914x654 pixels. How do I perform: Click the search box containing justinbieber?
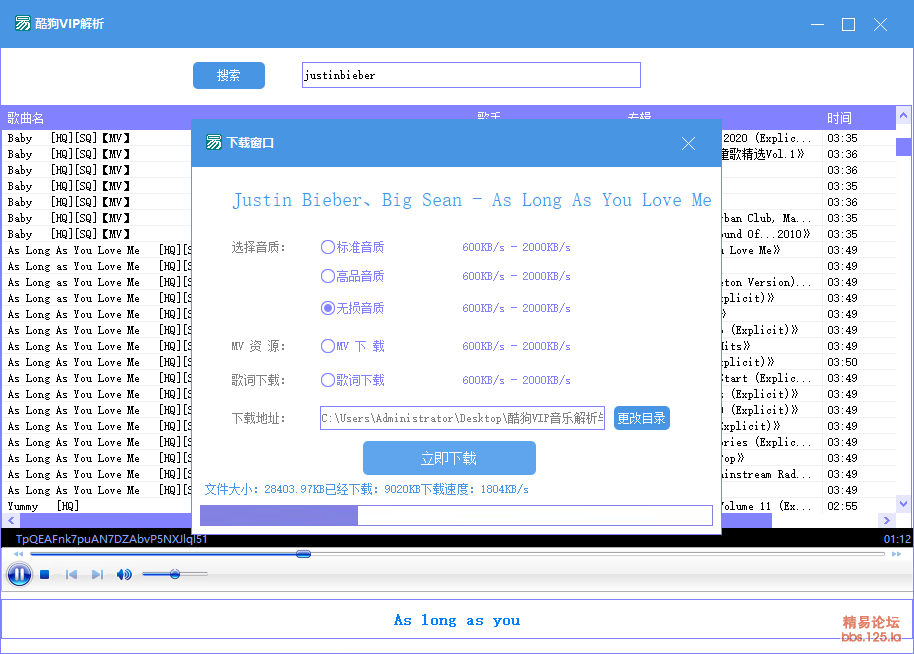471,75
